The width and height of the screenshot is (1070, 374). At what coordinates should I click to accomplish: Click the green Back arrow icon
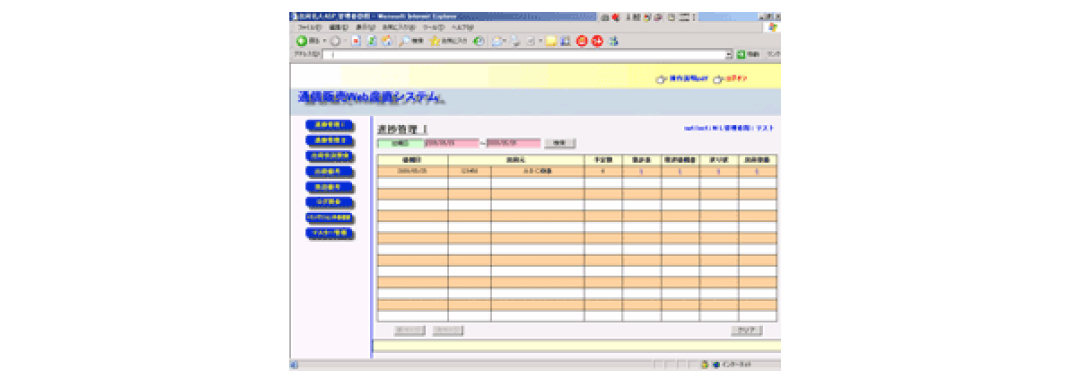point(302,41)
